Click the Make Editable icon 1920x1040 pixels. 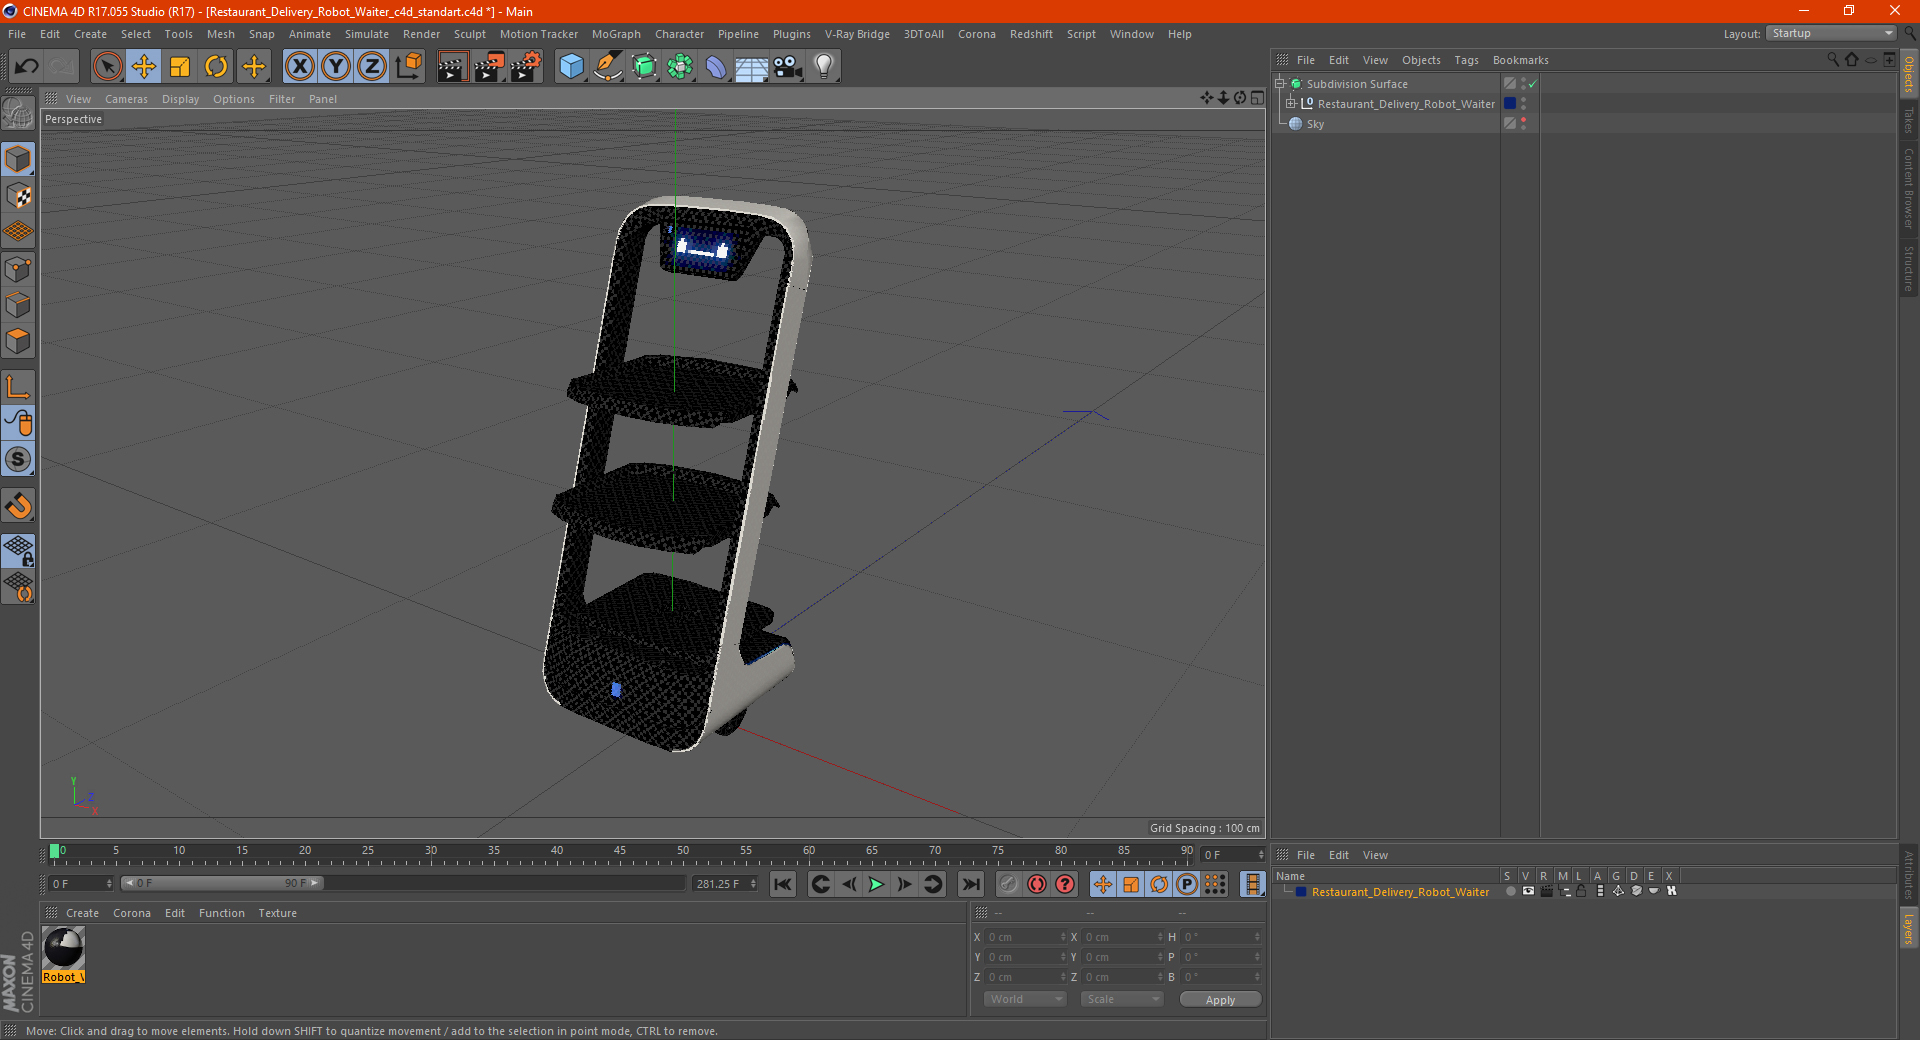coord(18,114)
